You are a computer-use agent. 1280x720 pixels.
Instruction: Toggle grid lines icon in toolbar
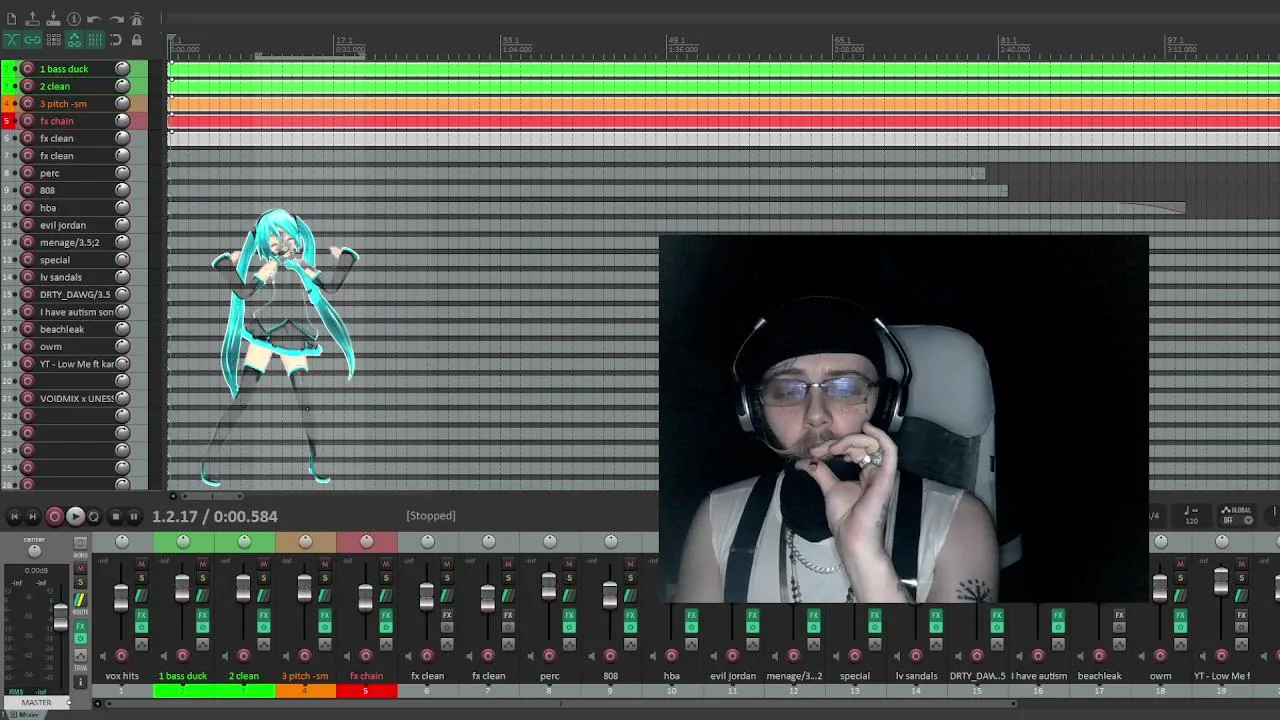point(95,40)
